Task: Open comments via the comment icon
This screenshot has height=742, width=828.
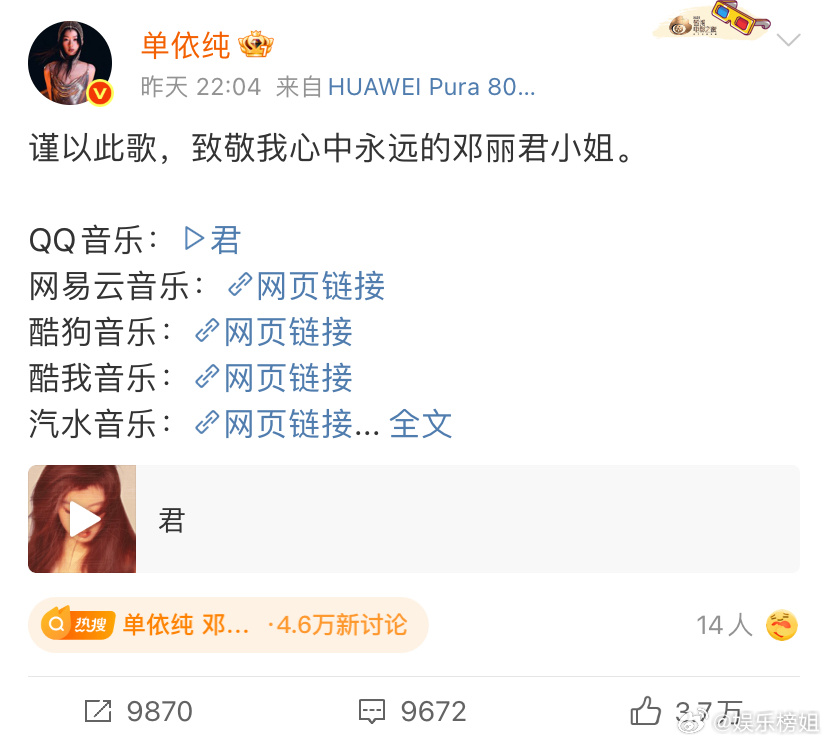Action: pos(372,711)
